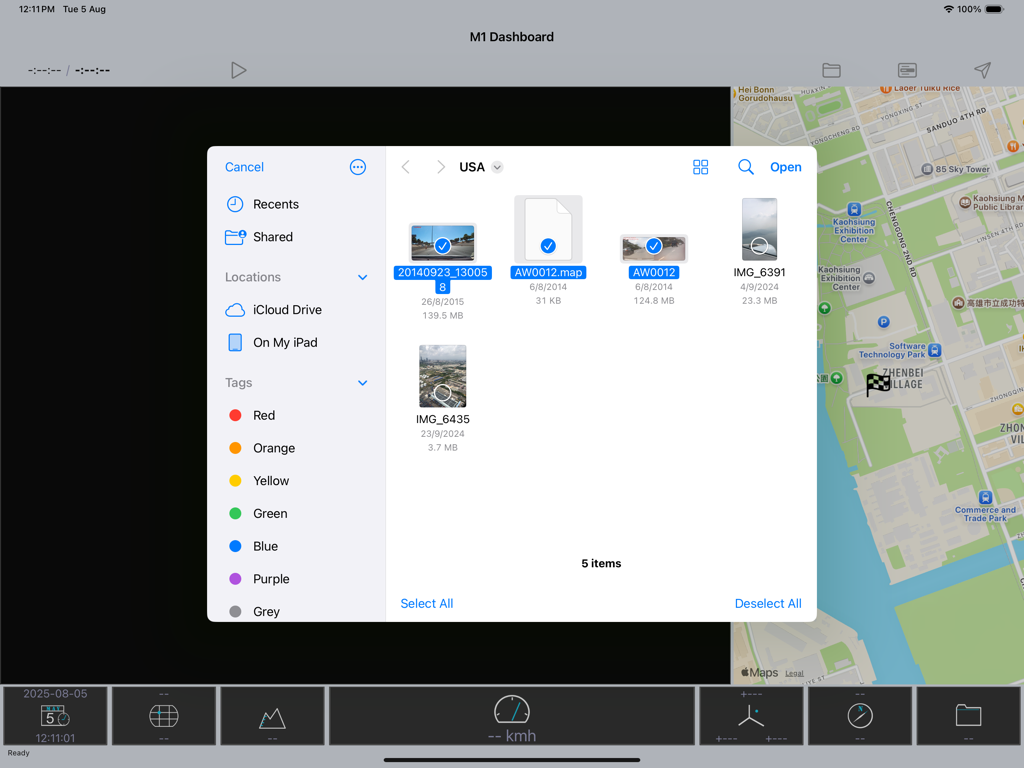Screen dimensions: 1024x768
Task: Deselect the AW0012.map file checkmark
Action: click(548, 243)
